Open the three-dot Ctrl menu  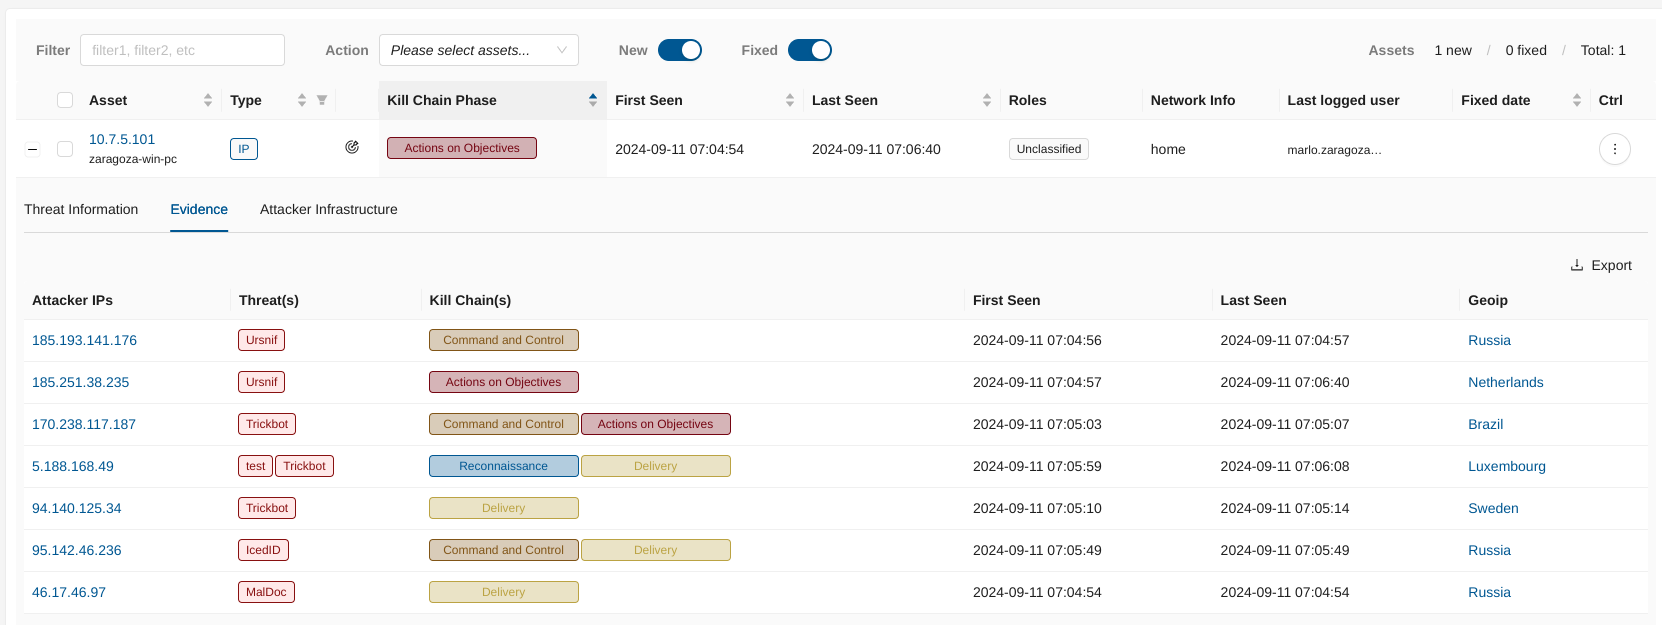pos(1614,149)
